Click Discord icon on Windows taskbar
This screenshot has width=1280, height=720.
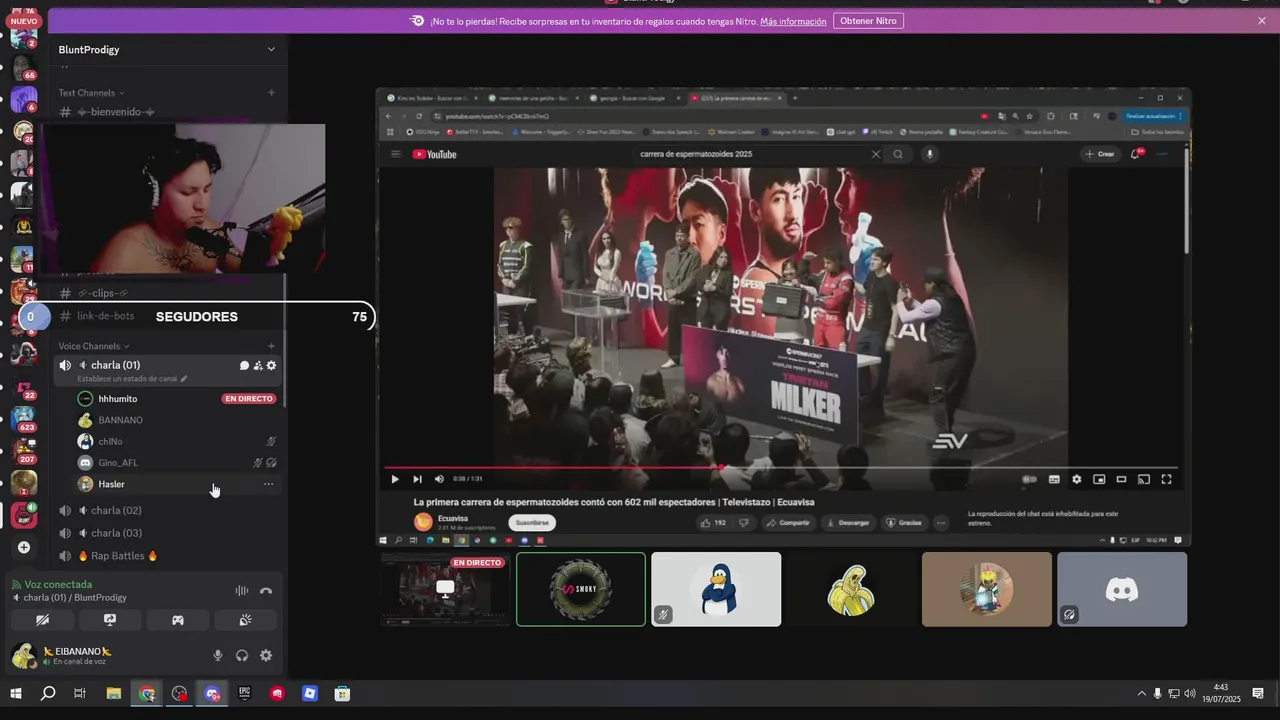coord(212,693)
